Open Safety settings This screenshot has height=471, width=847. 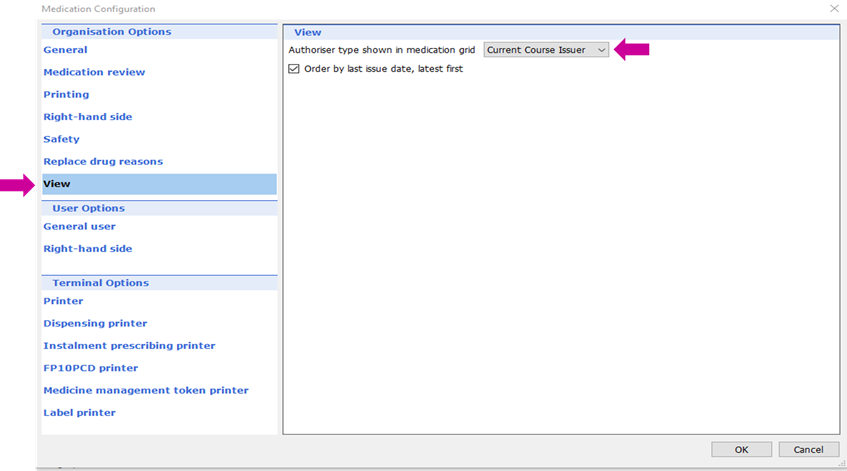[61, 139]
